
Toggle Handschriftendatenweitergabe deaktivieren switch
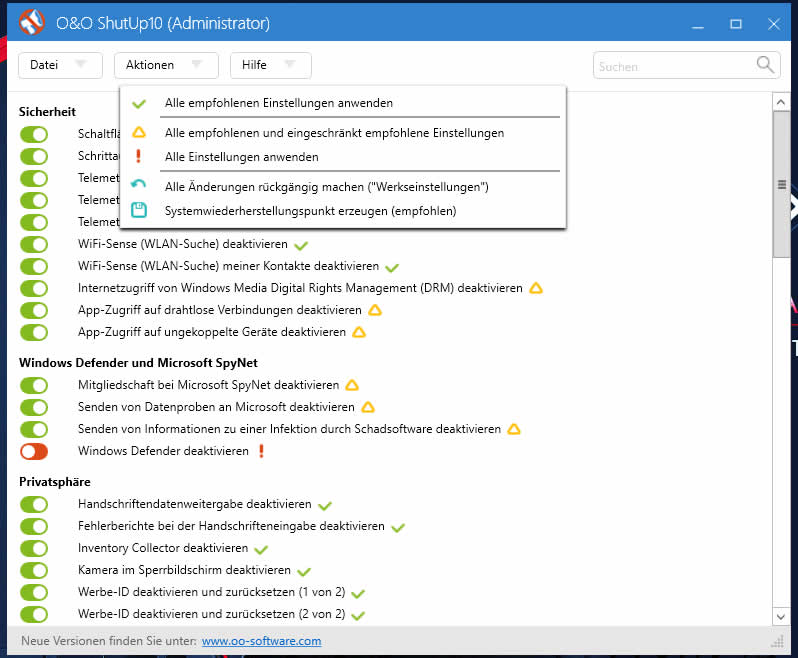click(34, 504)
